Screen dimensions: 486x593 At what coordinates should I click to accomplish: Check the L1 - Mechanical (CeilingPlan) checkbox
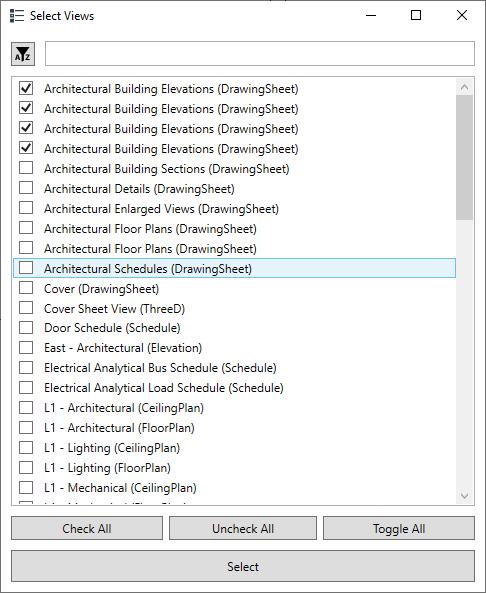[26, 487]
